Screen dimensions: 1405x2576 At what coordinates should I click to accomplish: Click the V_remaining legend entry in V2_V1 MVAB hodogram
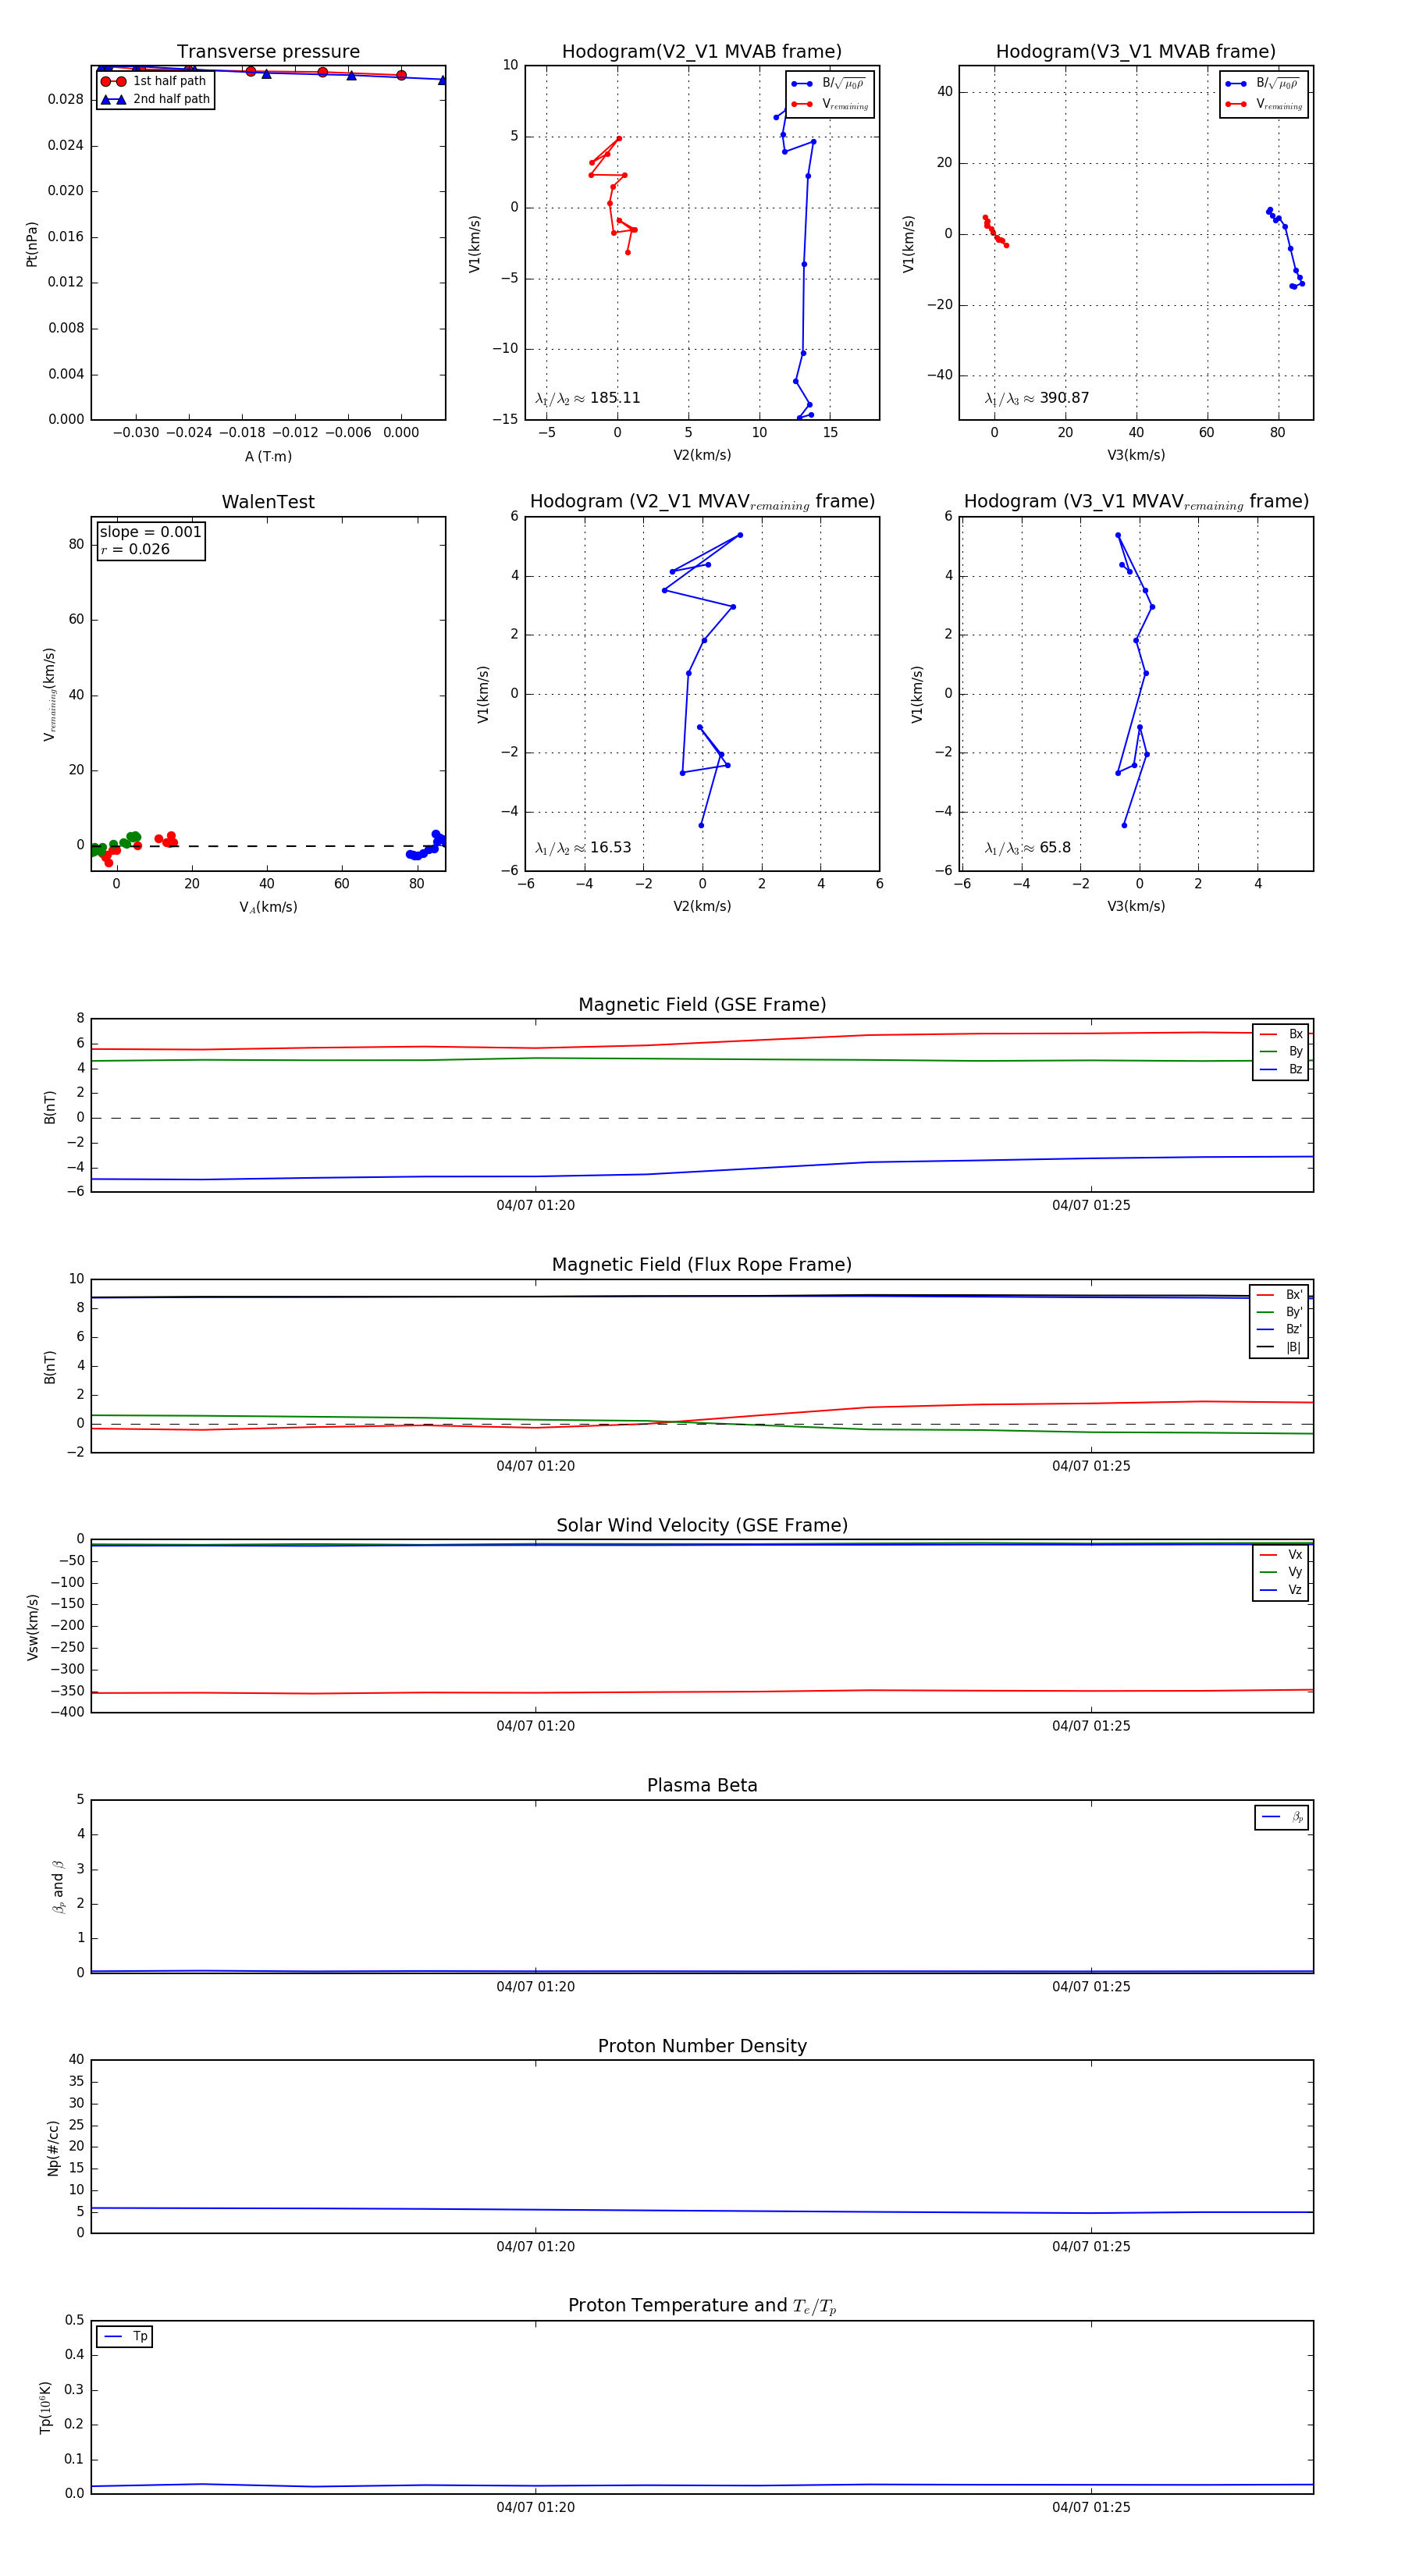coord(830,104)
